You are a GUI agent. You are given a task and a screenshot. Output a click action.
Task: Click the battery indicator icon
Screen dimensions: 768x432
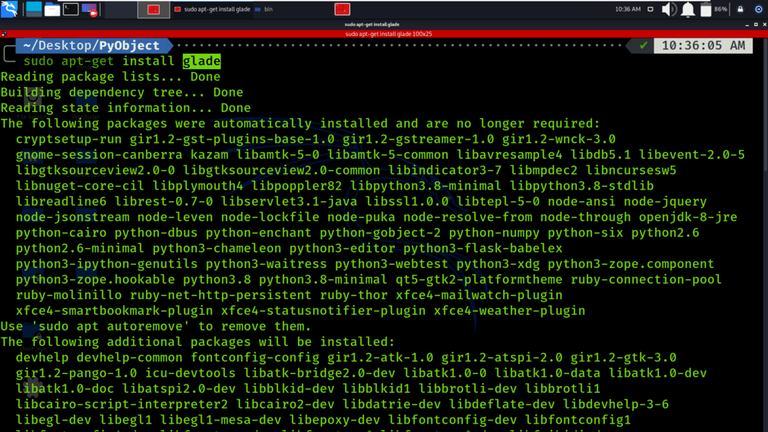706,9
